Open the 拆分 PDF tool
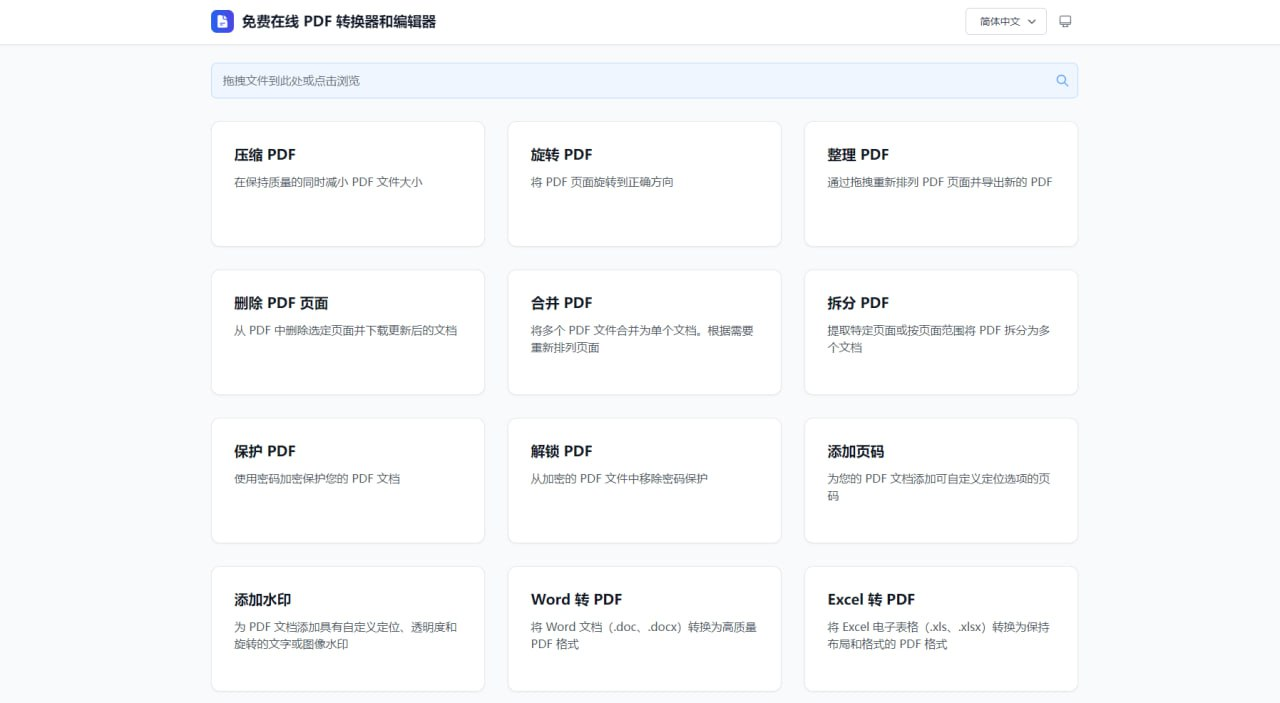 (940, 332)
